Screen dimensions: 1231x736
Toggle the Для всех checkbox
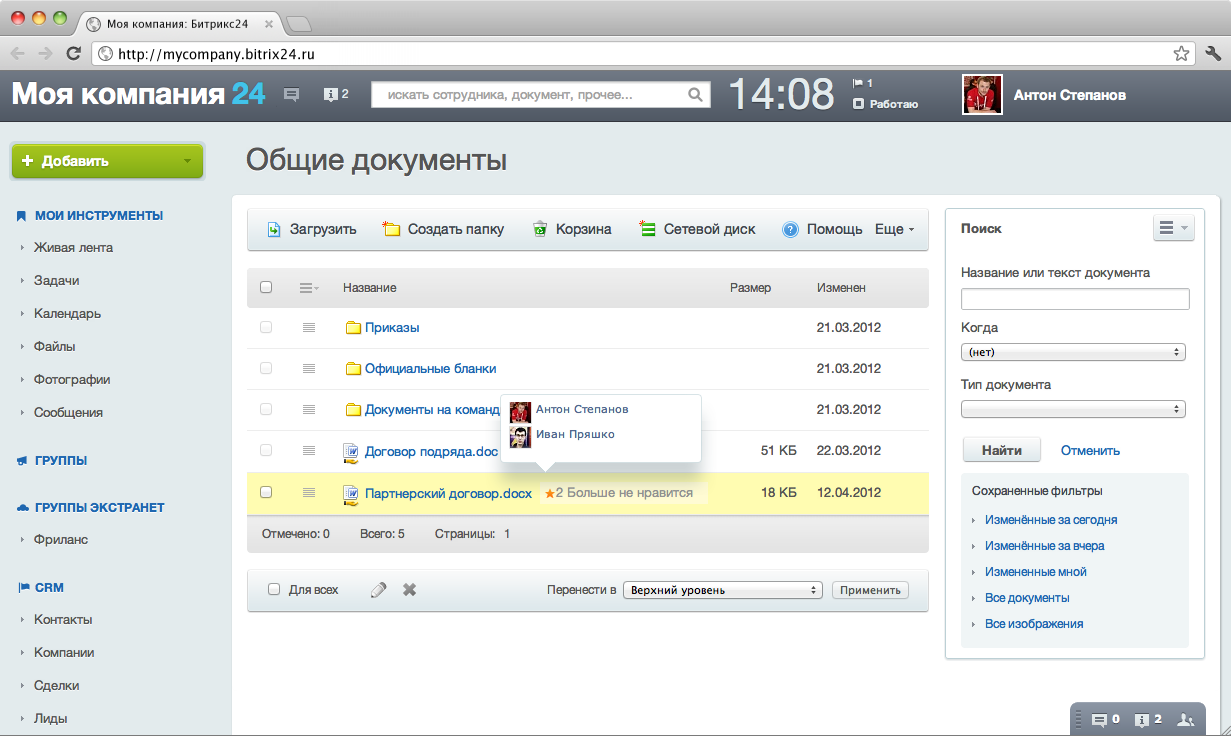274,590
